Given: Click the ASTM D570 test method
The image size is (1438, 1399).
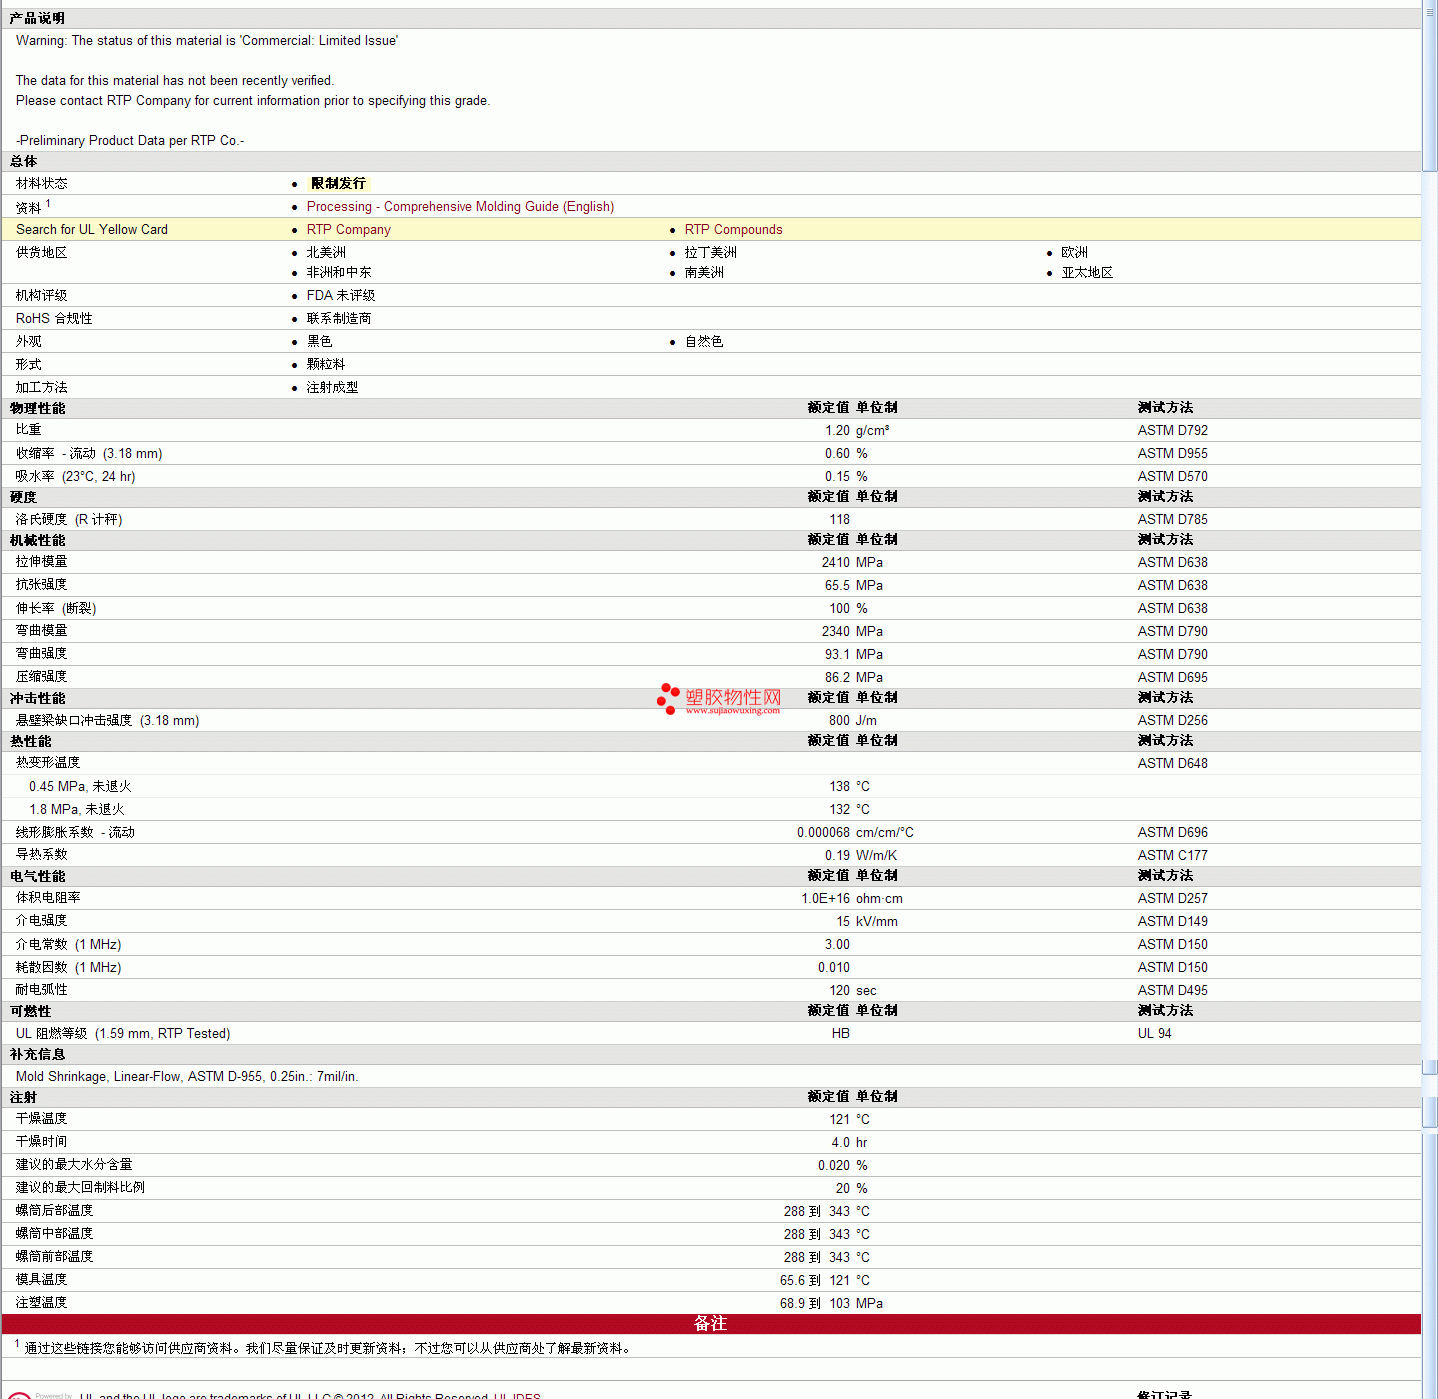Looking at the screenshot, I should coord(1173,477).
